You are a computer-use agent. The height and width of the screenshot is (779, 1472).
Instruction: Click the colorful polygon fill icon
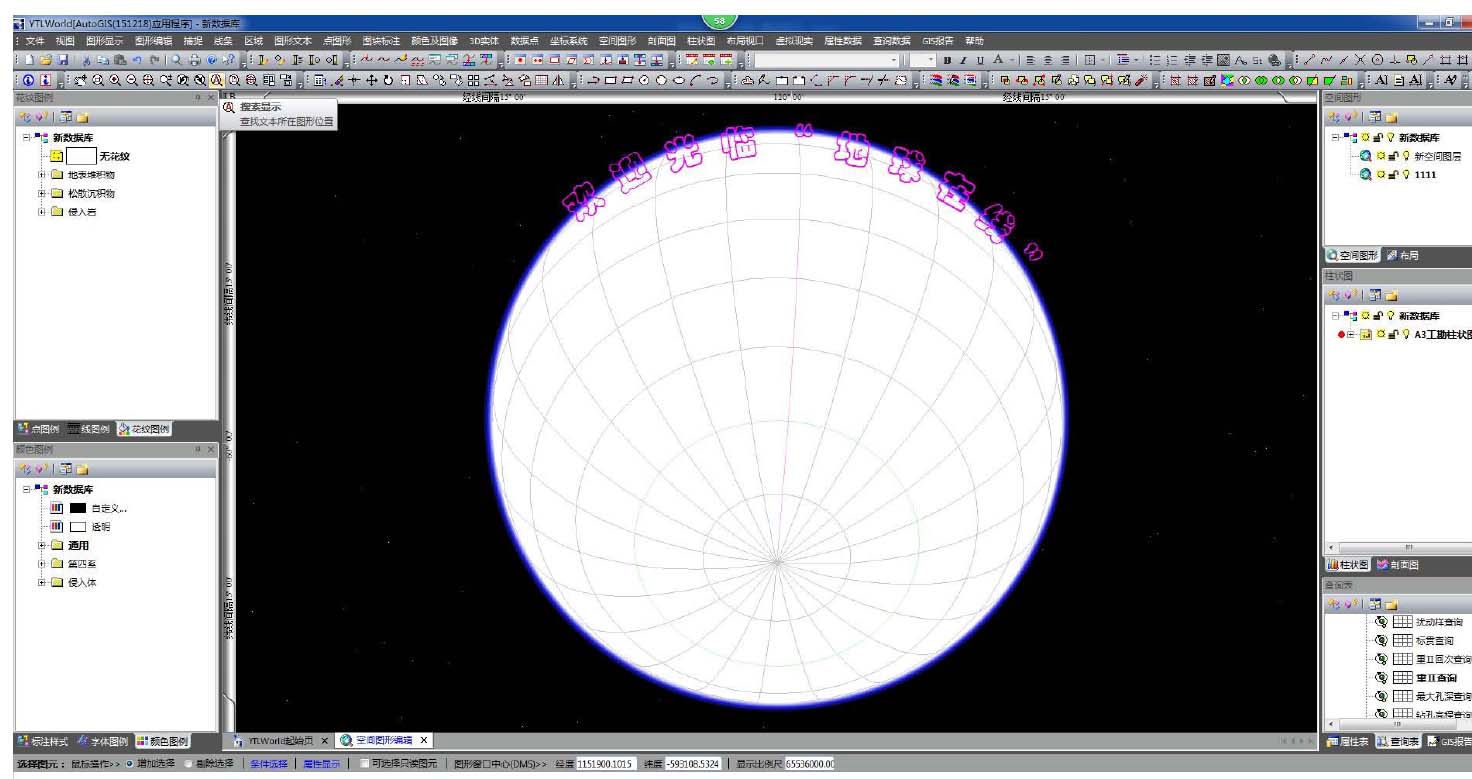[1226, 80]
